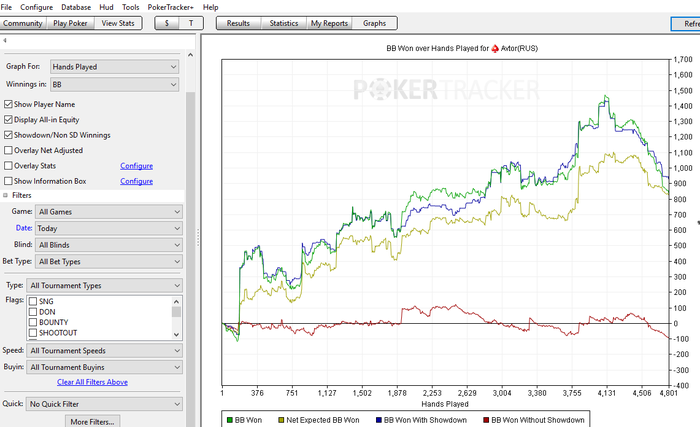Open the Buyin dropdown
Image resolution: width=700 pixels, height=427 pixels.
coord(104,367)
